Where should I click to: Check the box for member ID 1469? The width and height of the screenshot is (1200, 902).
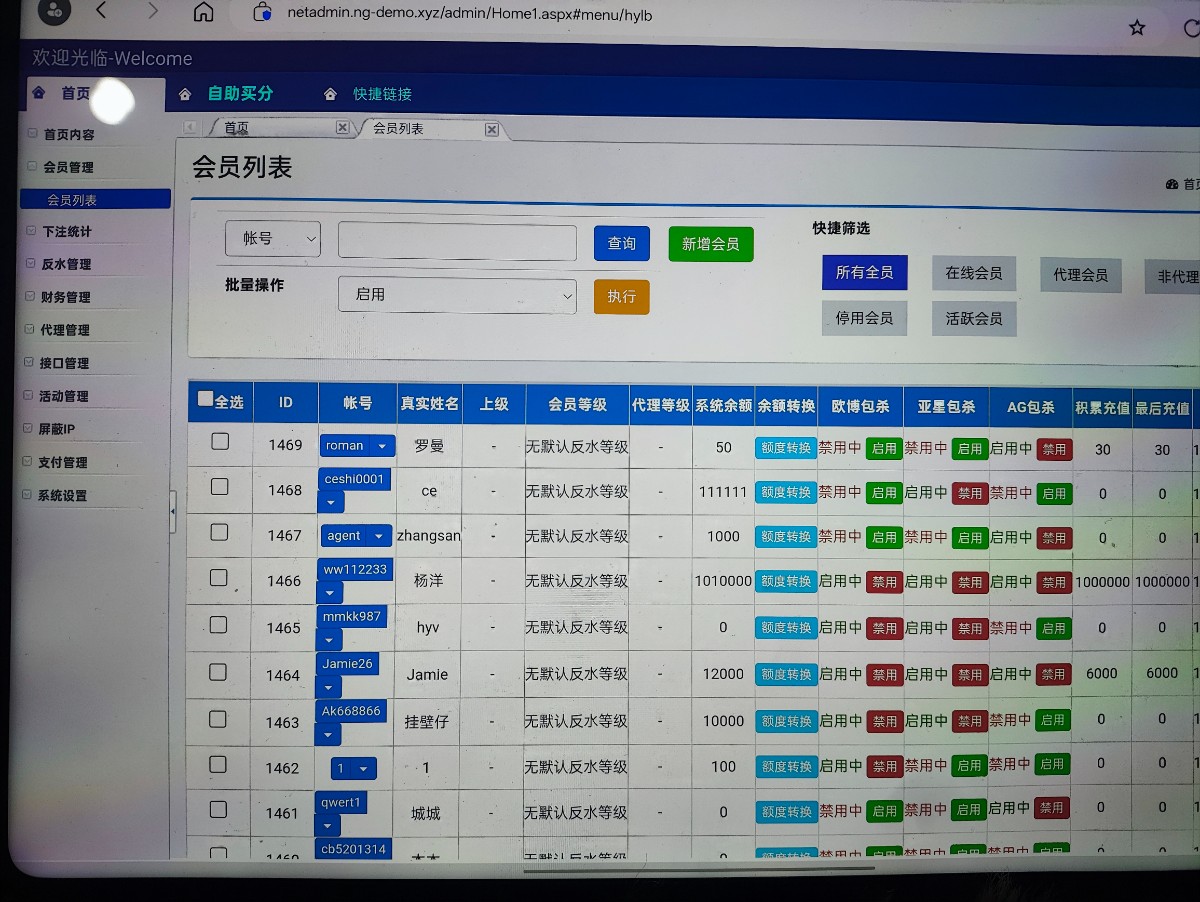pyautogui.click(x=220, y=442)
